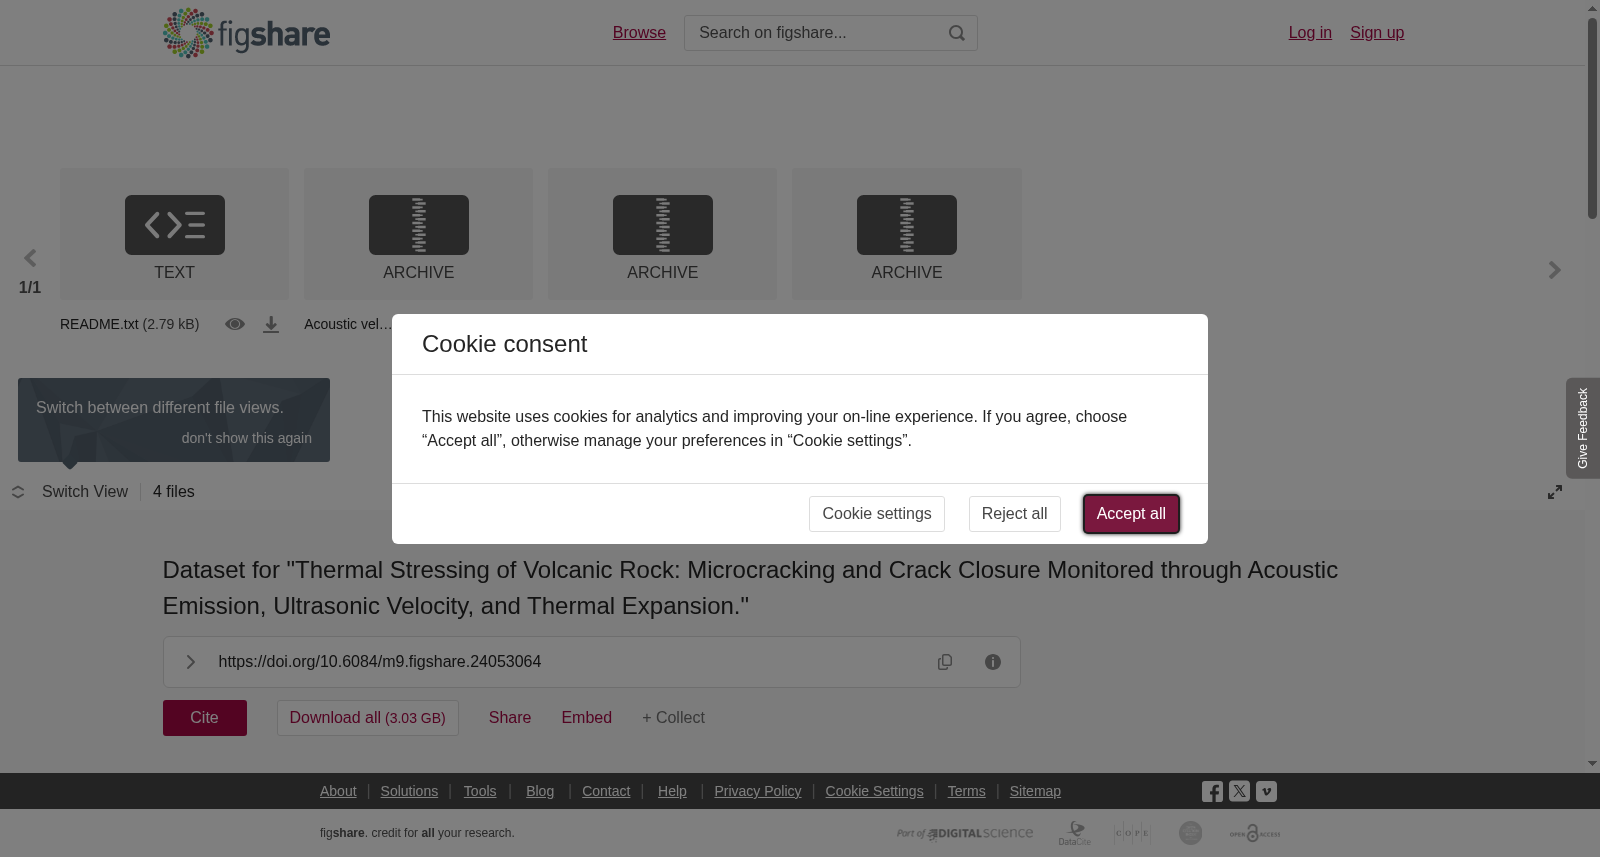Open the Tools footer link
This screenshot has height=857, width=1600.
(x=480, y=791)
